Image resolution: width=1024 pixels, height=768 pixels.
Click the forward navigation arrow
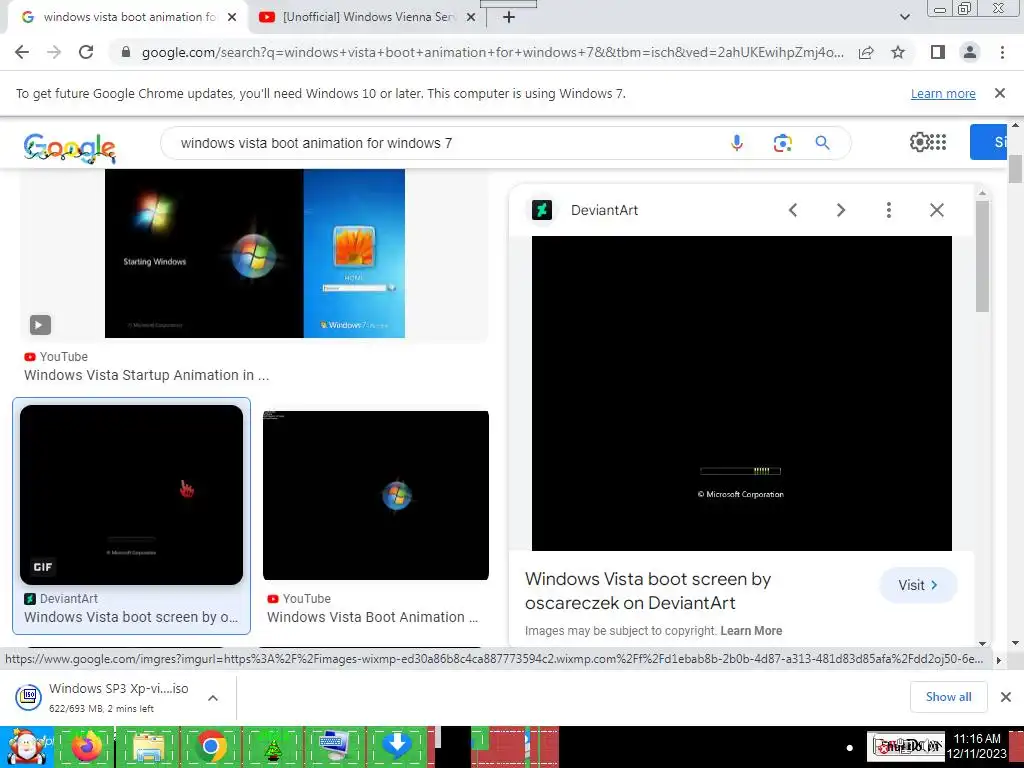tap(54, 52)
